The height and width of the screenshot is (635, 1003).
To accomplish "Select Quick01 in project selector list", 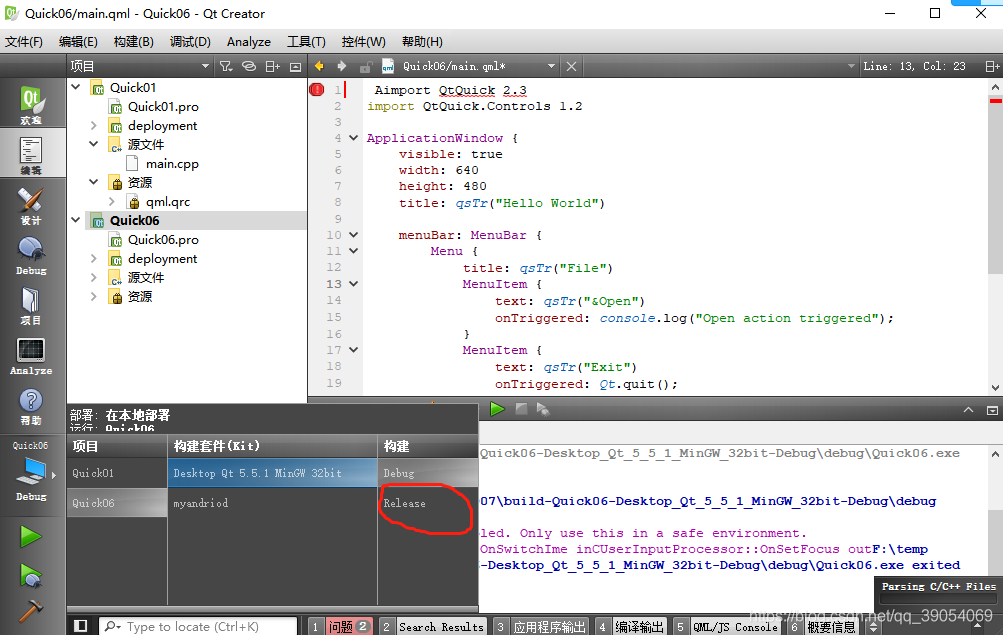I will tap(117, 473).
